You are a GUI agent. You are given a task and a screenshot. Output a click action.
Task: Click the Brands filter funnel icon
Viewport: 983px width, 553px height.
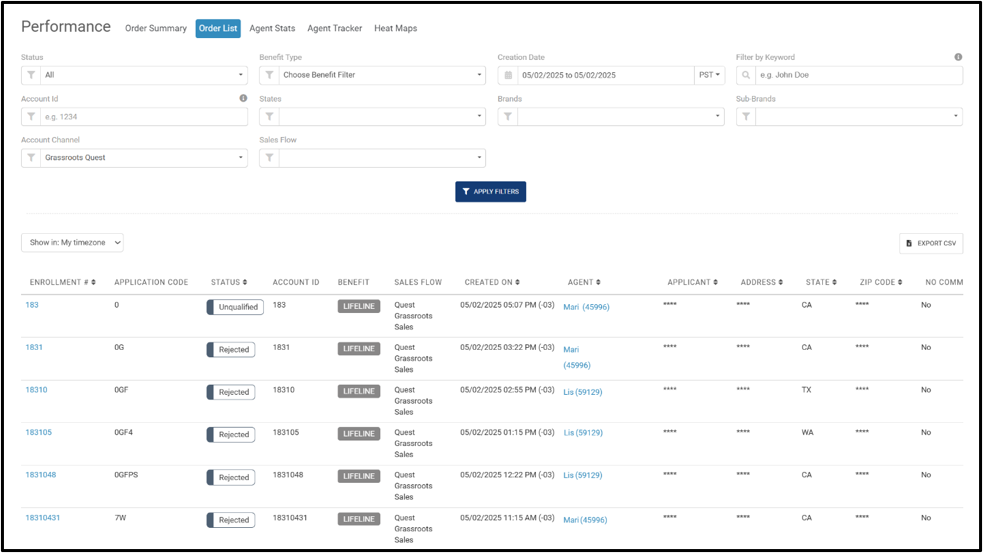(x=508, y=117)
